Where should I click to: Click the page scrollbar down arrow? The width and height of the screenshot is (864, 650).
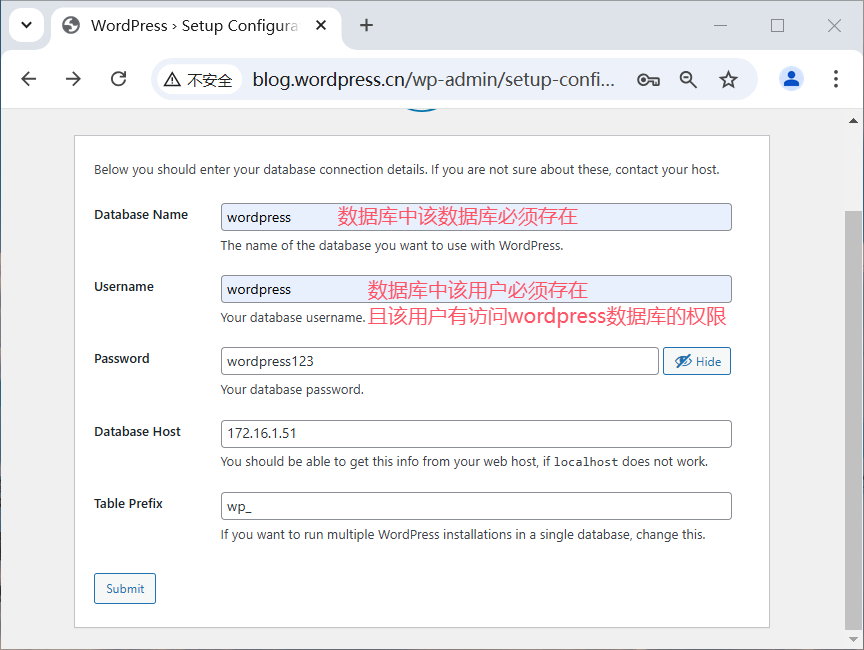pos(853,640)
